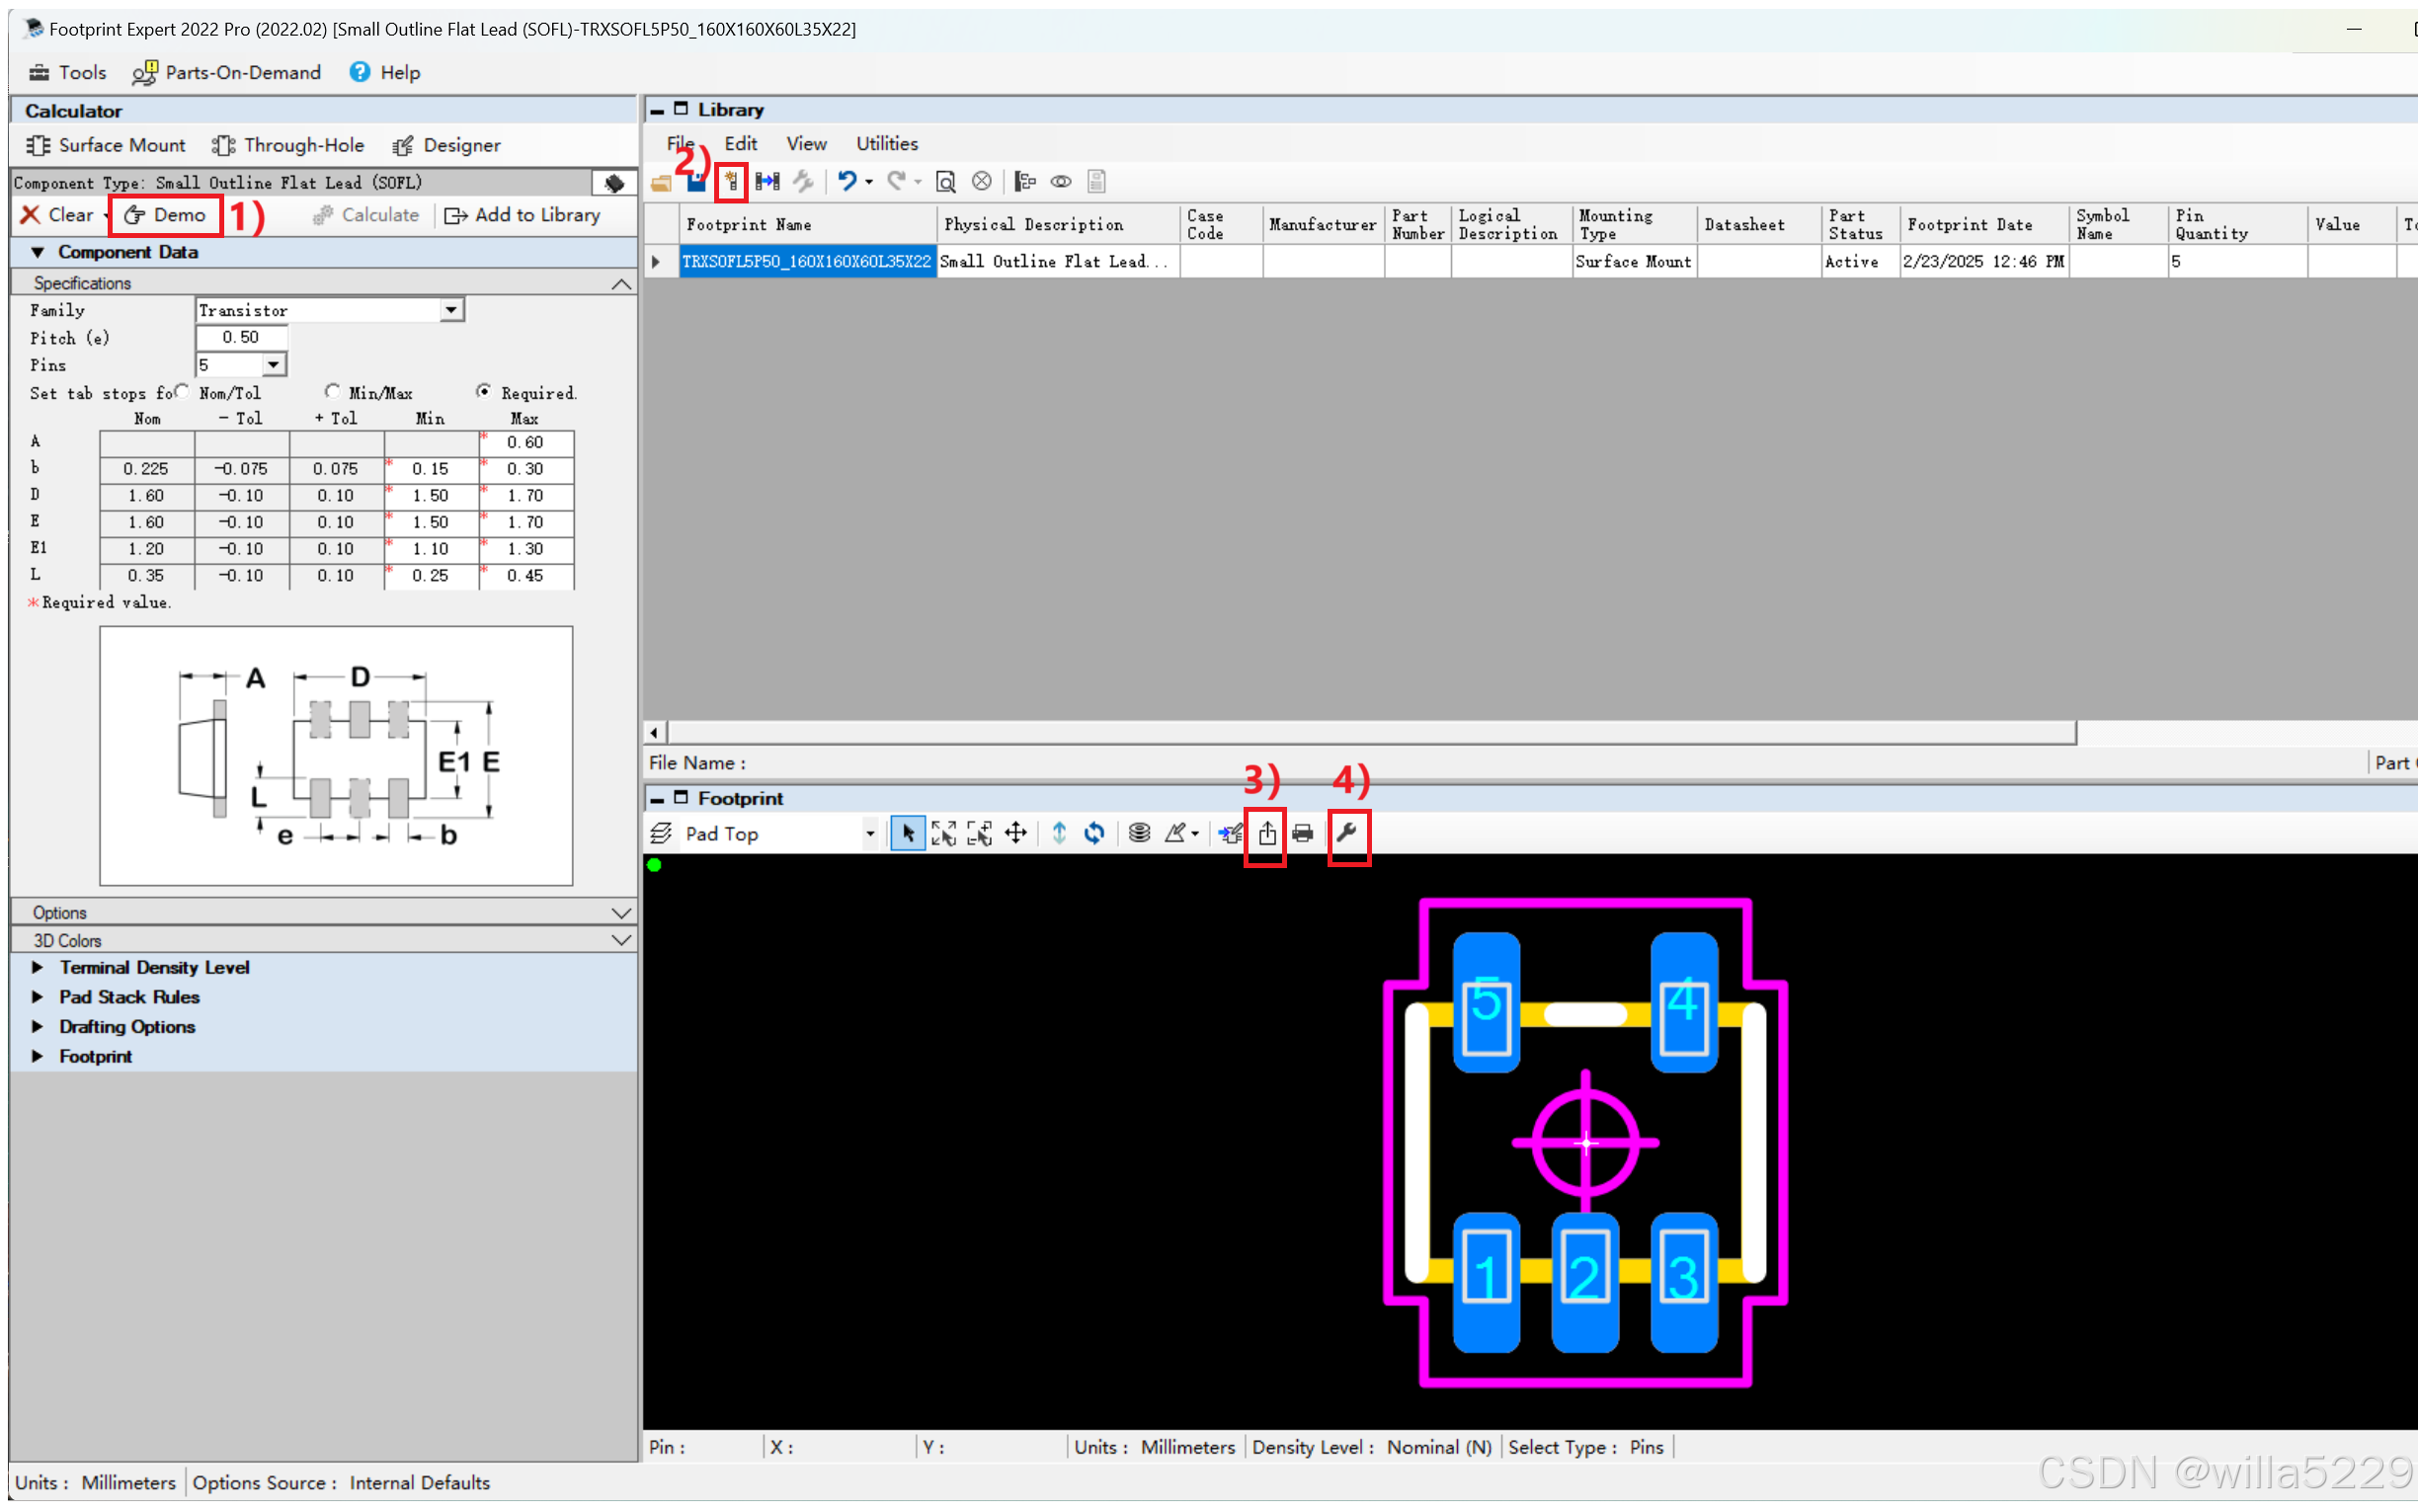The image size is (2418, 1512).
Task: Select the Nom/Tol radio button
Action: pyautogui.click(x=182, y=391)
